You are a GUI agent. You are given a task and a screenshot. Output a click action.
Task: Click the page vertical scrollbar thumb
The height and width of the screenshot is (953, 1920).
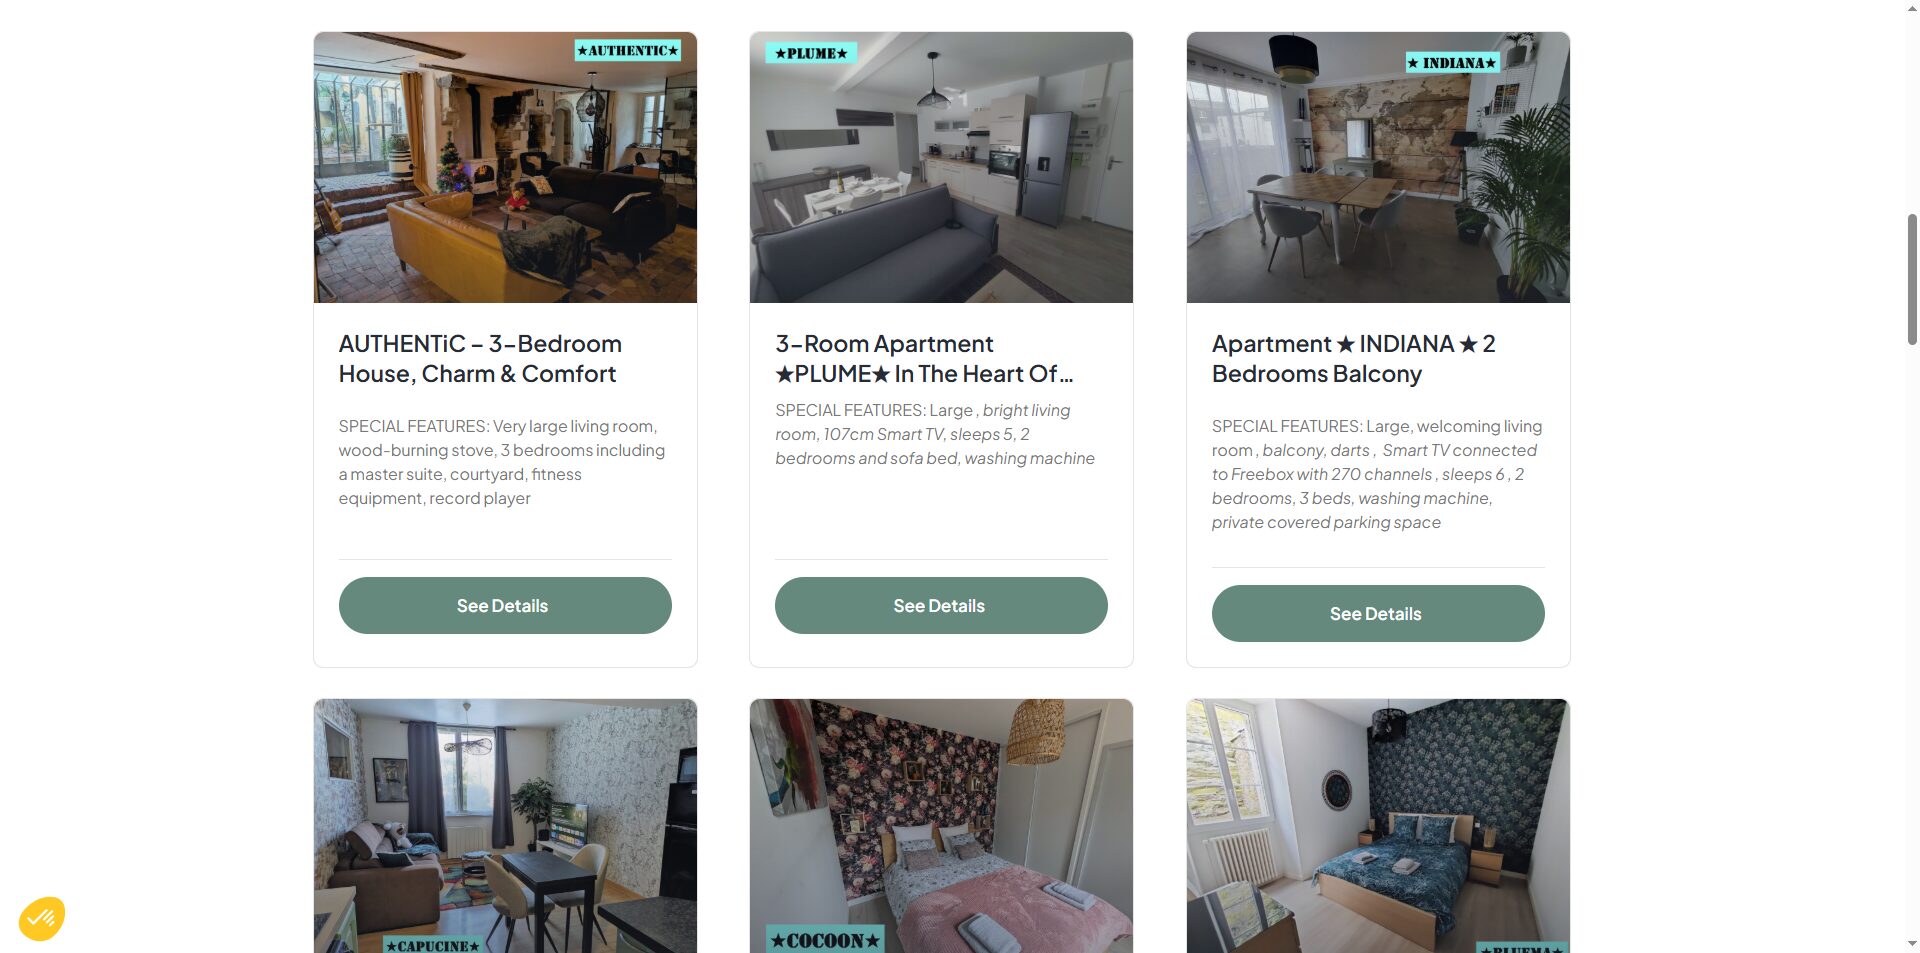pyautogui.click(x=1912, y=279)
